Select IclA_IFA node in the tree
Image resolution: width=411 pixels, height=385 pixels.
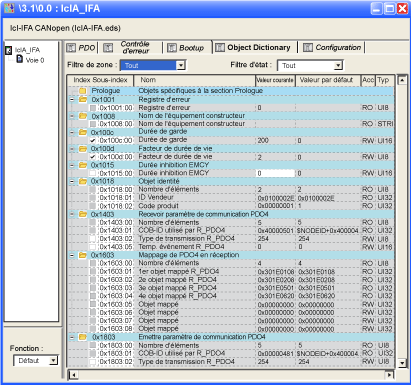tap(27, 50)
